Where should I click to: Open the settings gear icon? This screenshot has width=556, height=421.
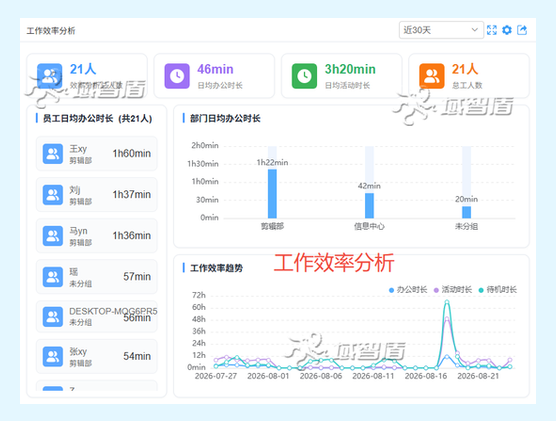(507, 30)
